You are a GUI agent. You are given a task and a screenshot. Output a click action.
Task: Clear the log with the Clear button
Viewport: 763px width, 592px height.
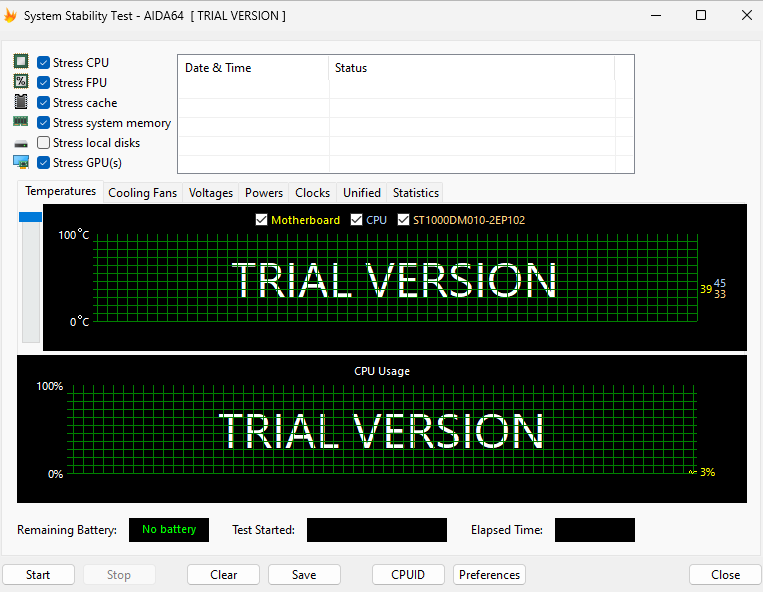coord(223,574)
